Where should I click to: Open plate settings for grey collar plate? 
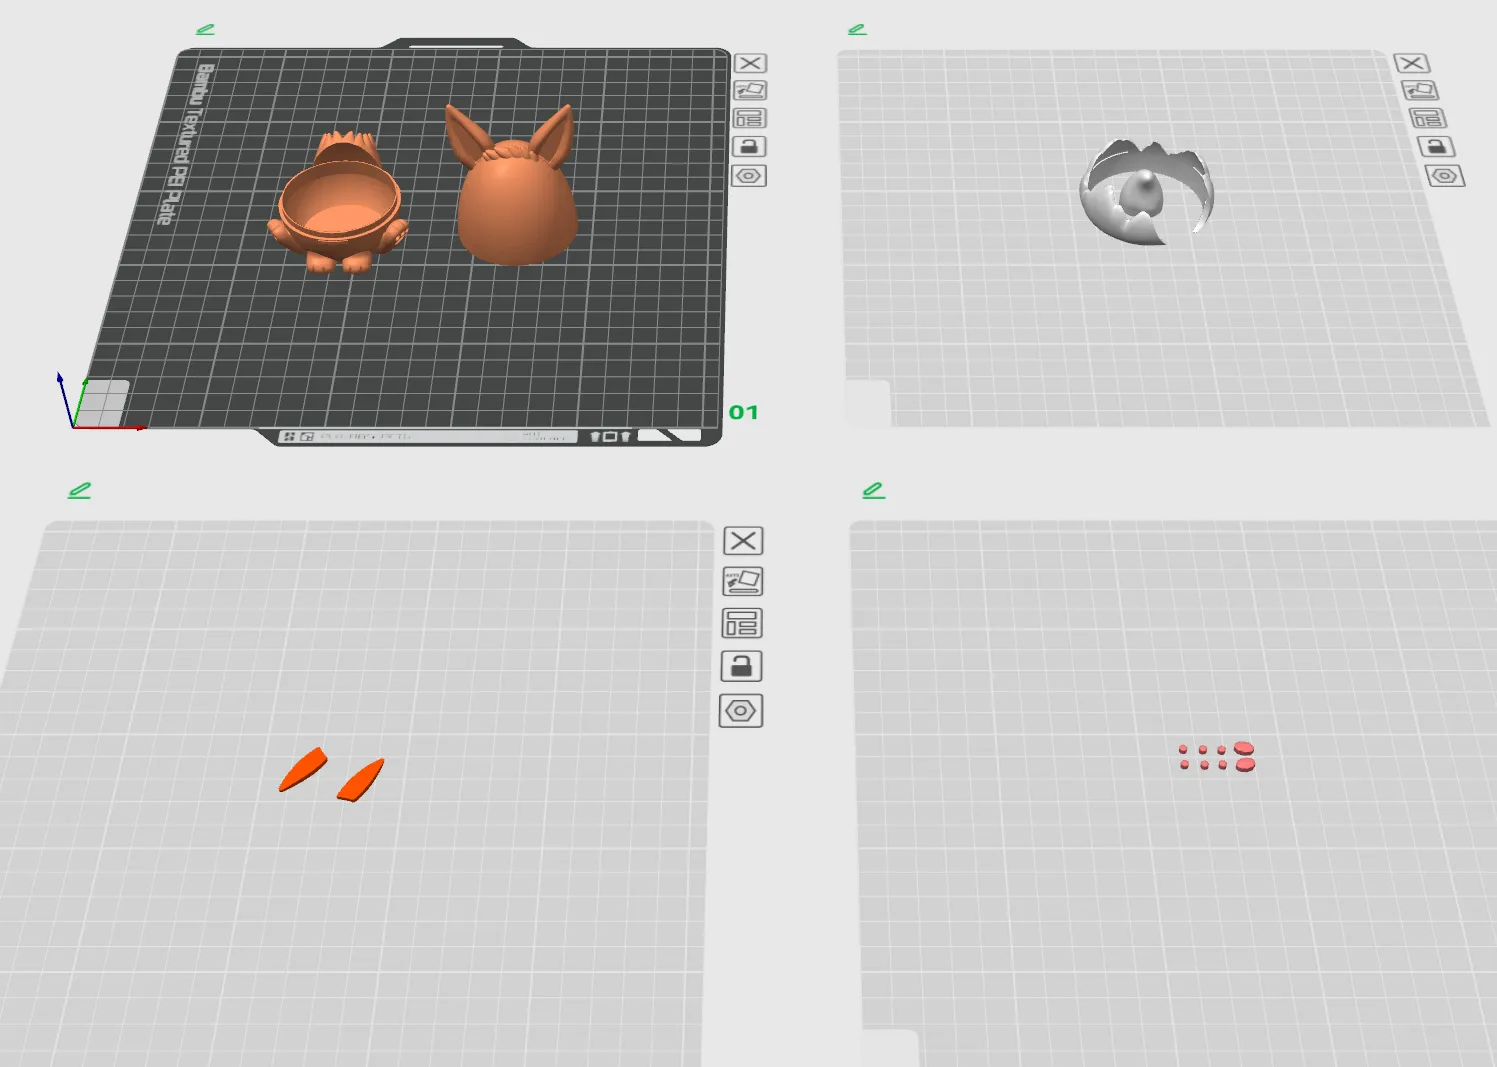point(1445,176)
